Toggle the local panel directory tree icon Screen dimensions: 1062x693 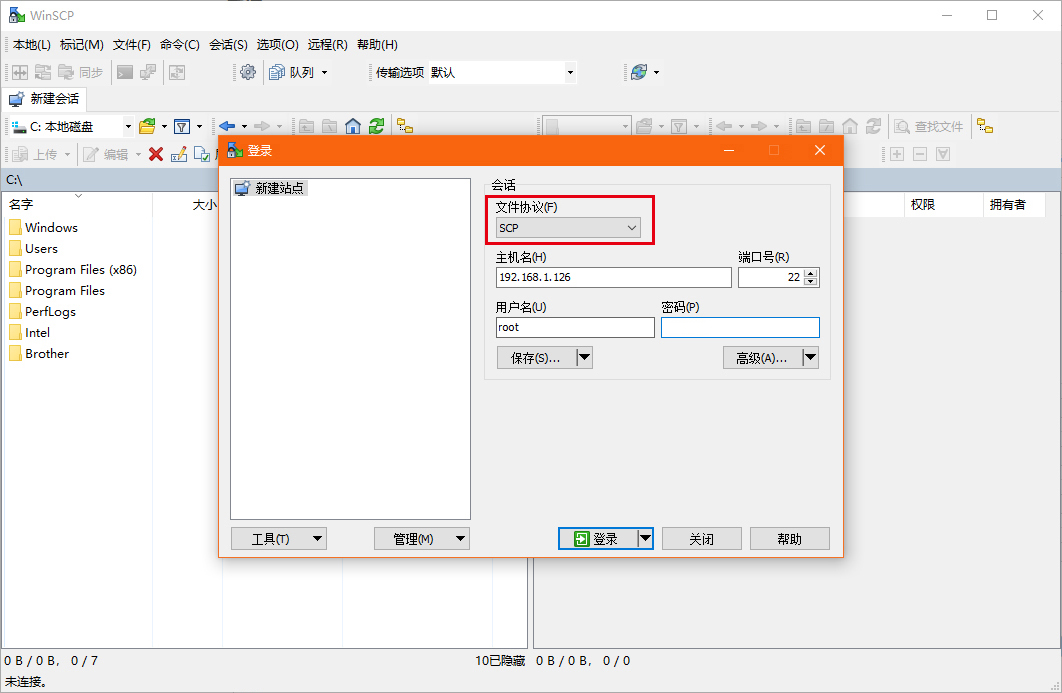point(405,127)
